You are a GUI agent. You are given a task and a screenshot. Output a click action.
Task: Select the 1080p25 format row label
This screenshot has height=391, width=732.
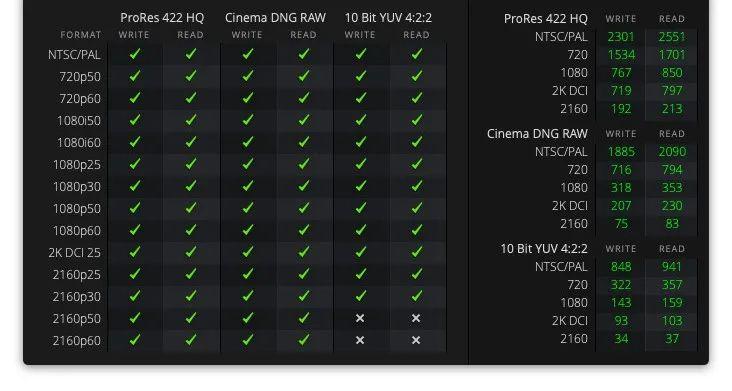pos(77,165)
